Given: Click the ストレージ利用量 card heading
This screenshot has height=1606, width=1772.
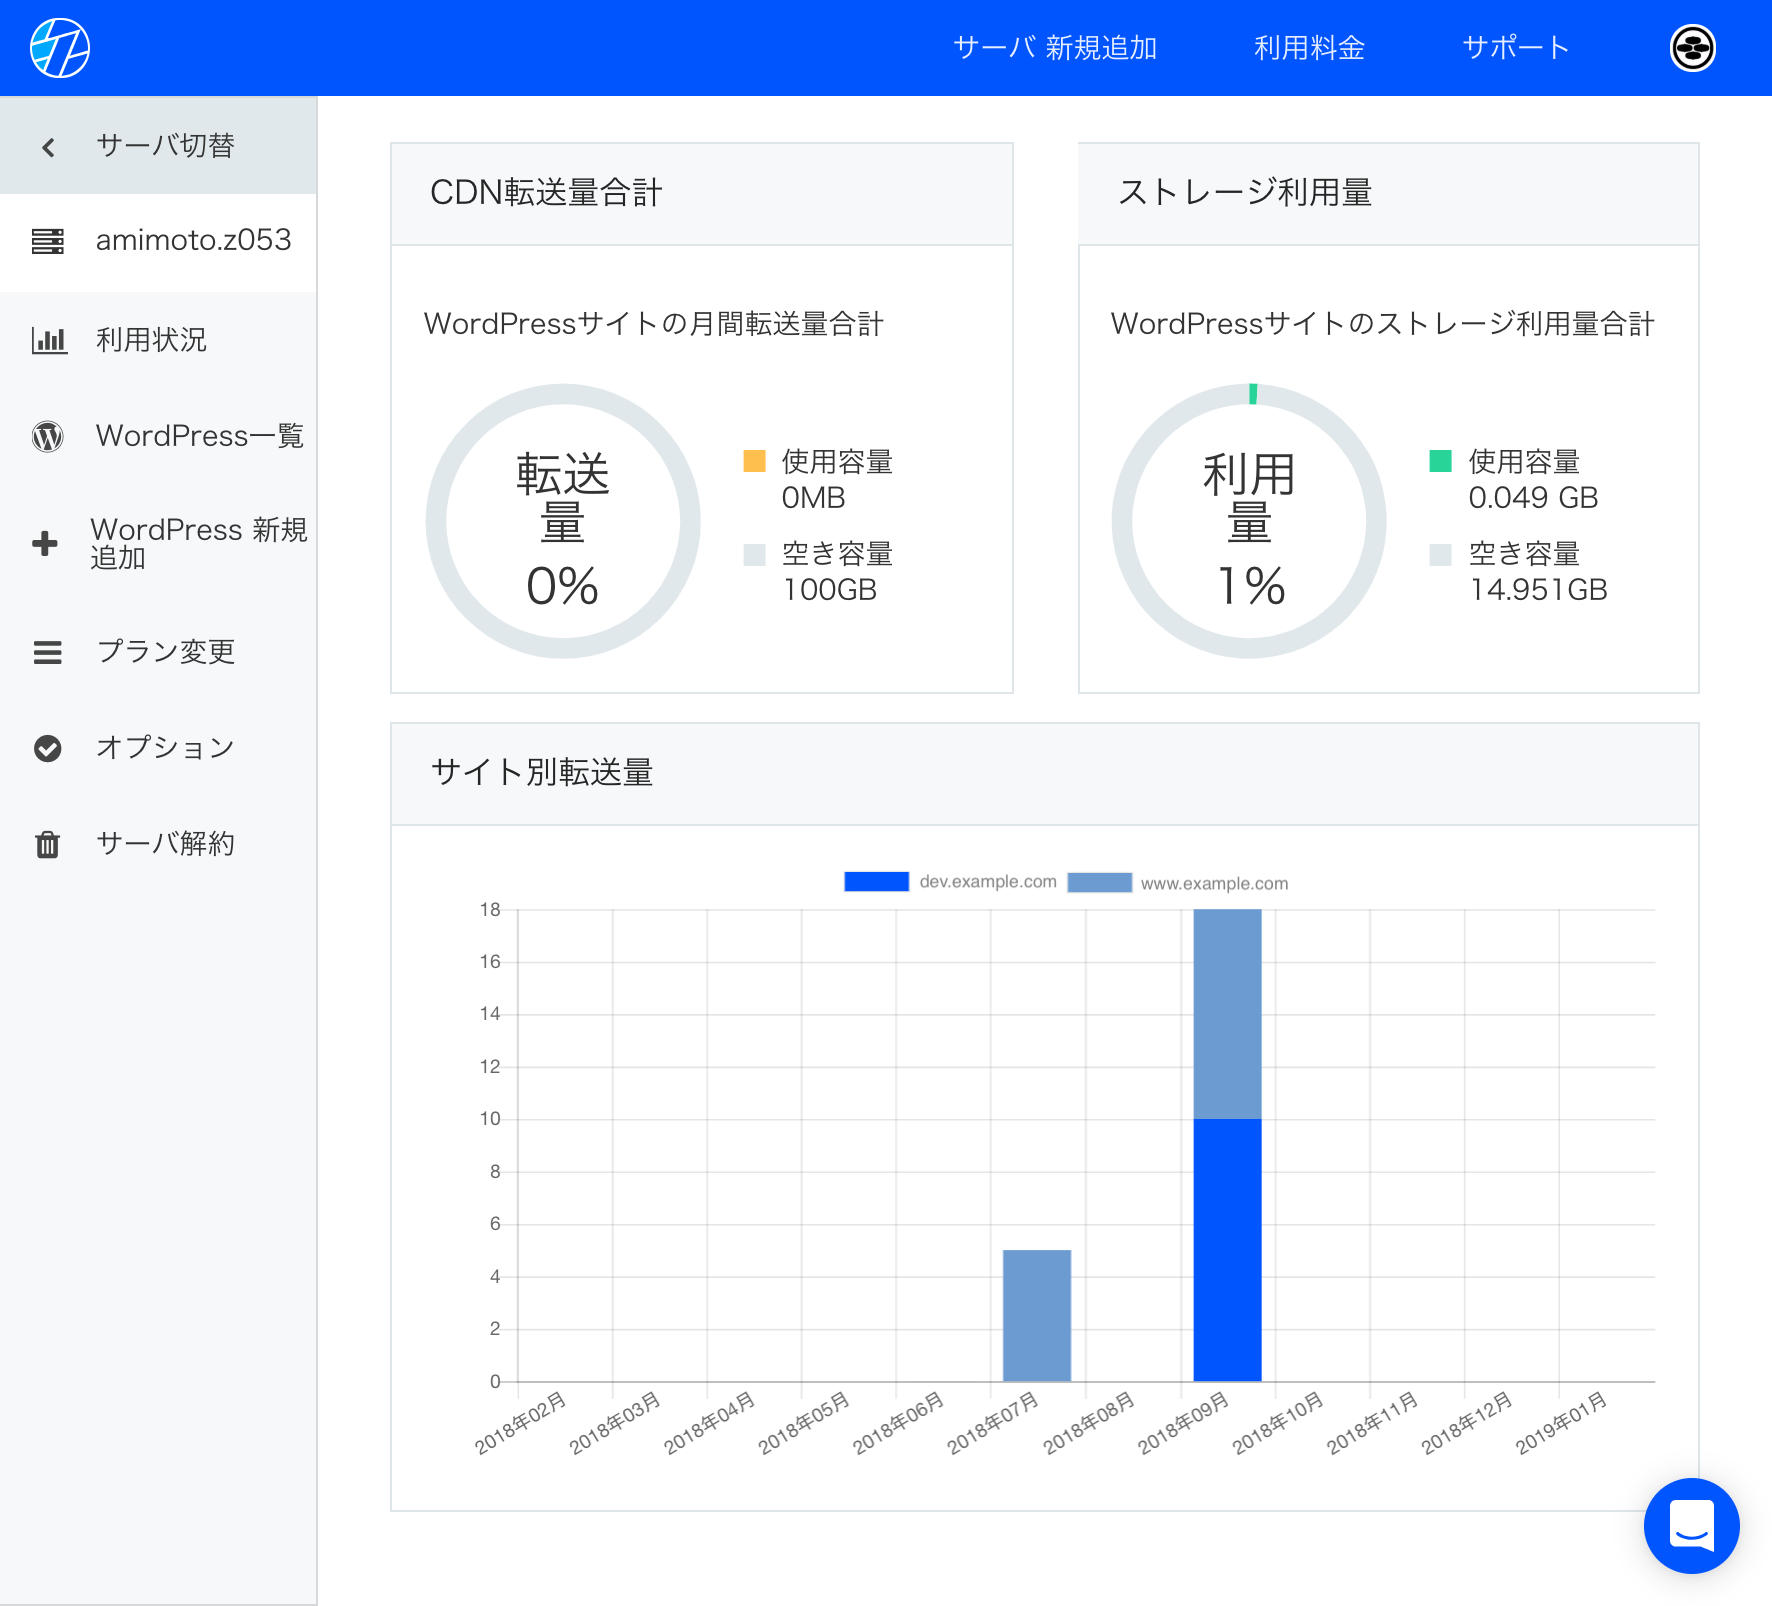Looking at the screenshot, I should point(1245,193).
